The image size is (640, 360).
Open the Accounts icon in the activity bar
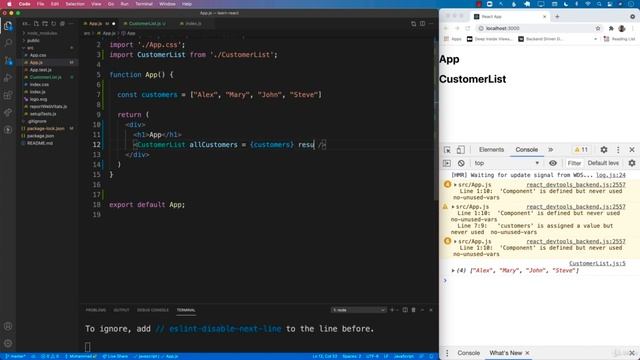pos(8,326)
